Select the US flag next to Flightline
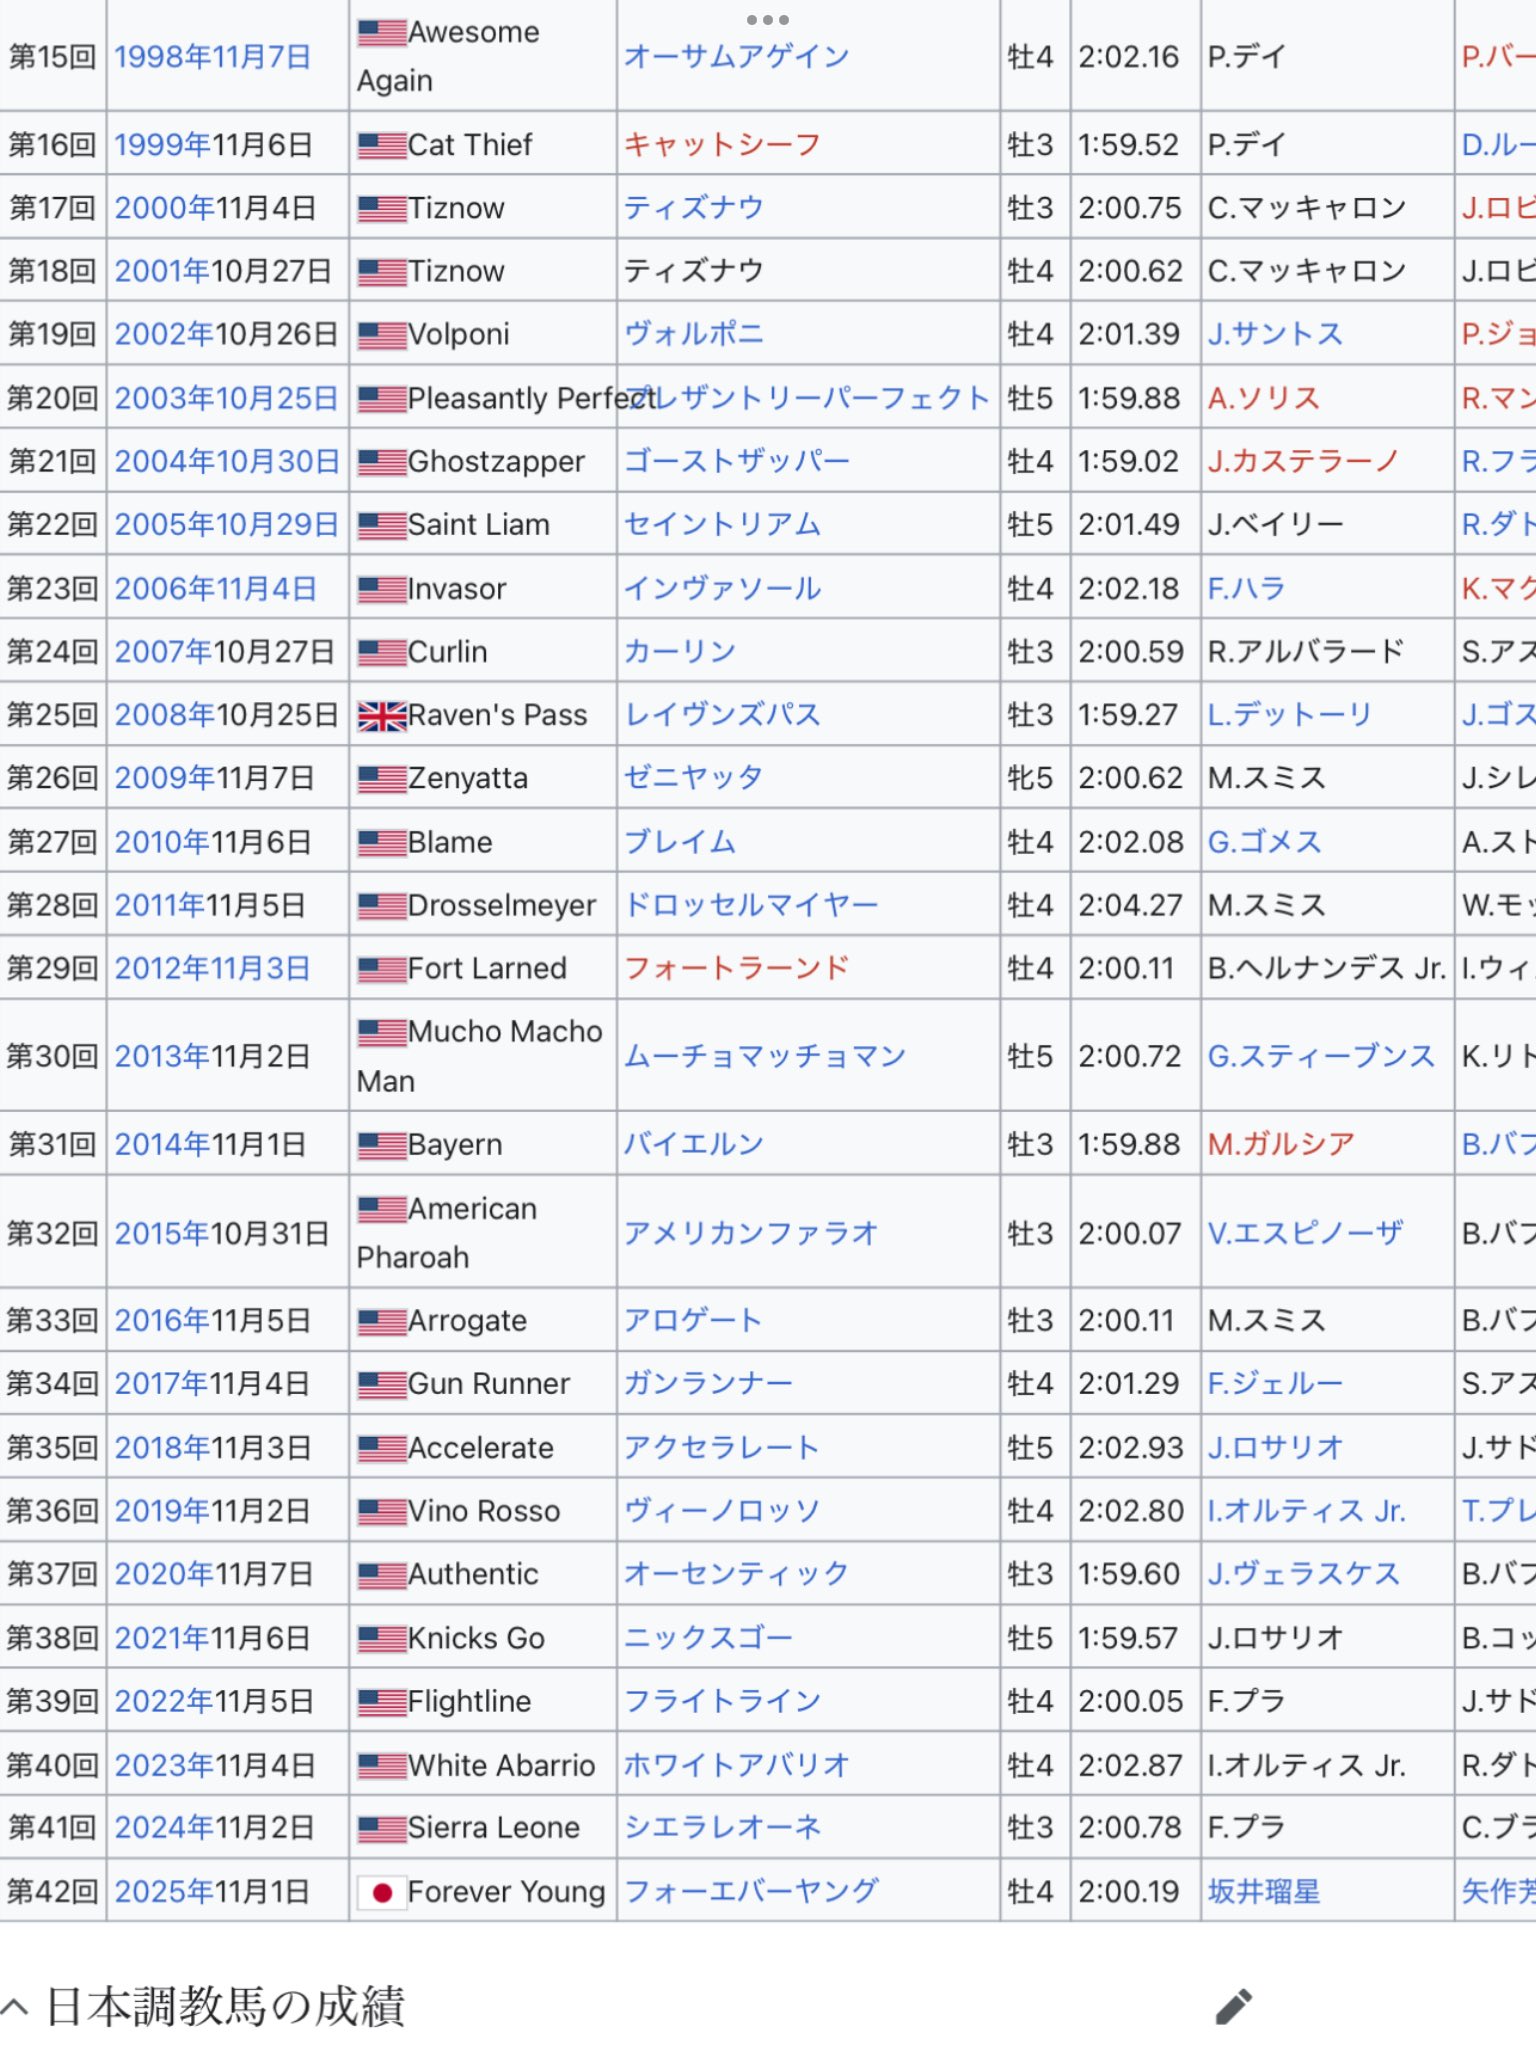The height and width of the screenshot is (2048, 1536). 382,1702
